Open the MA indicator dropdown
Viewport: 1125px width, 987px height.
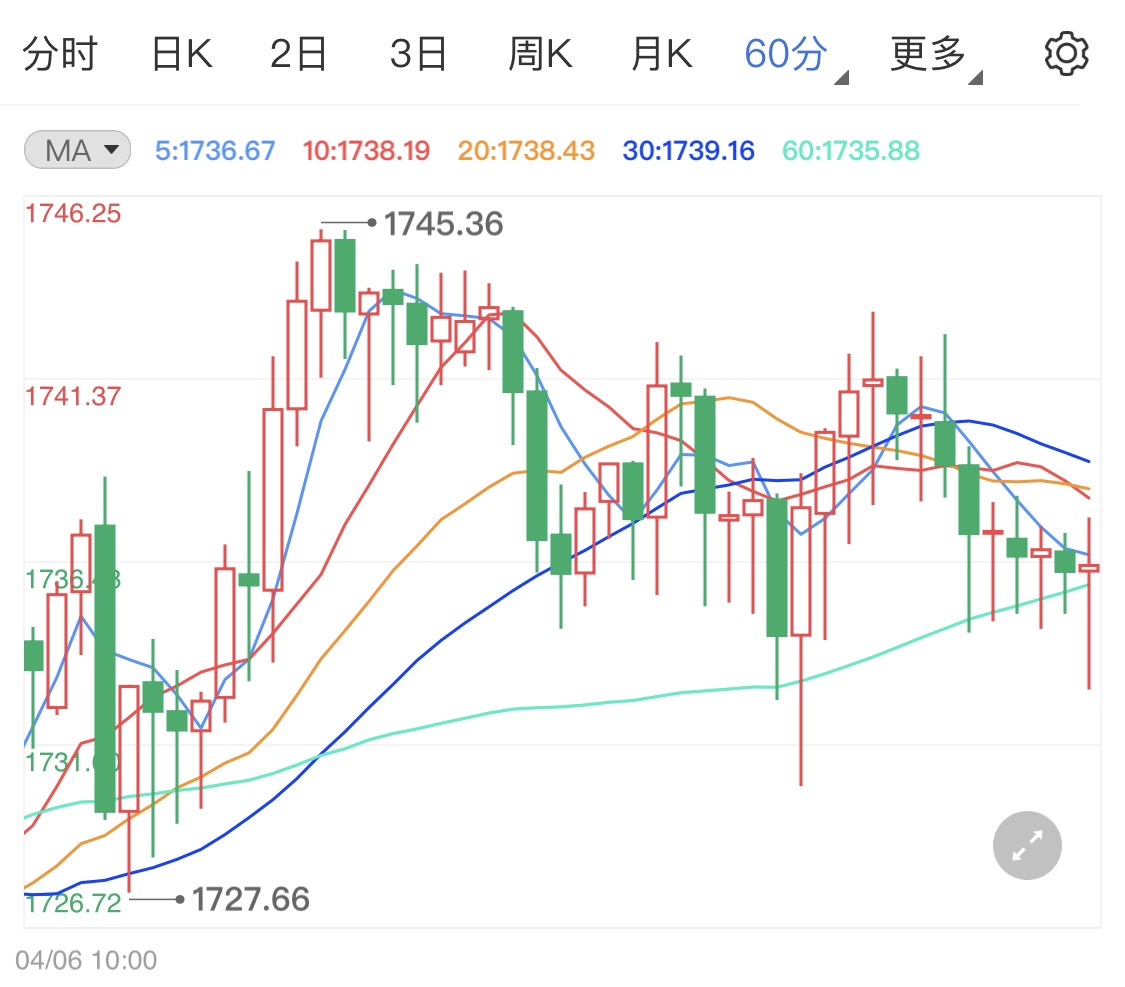pyautogui.click(x=77, y=150)
